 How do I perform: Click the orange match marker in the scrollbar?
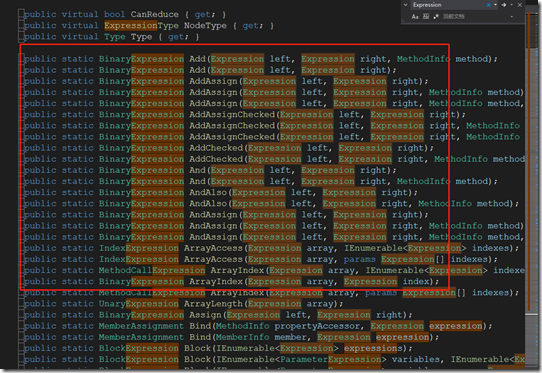pos(528,162)
